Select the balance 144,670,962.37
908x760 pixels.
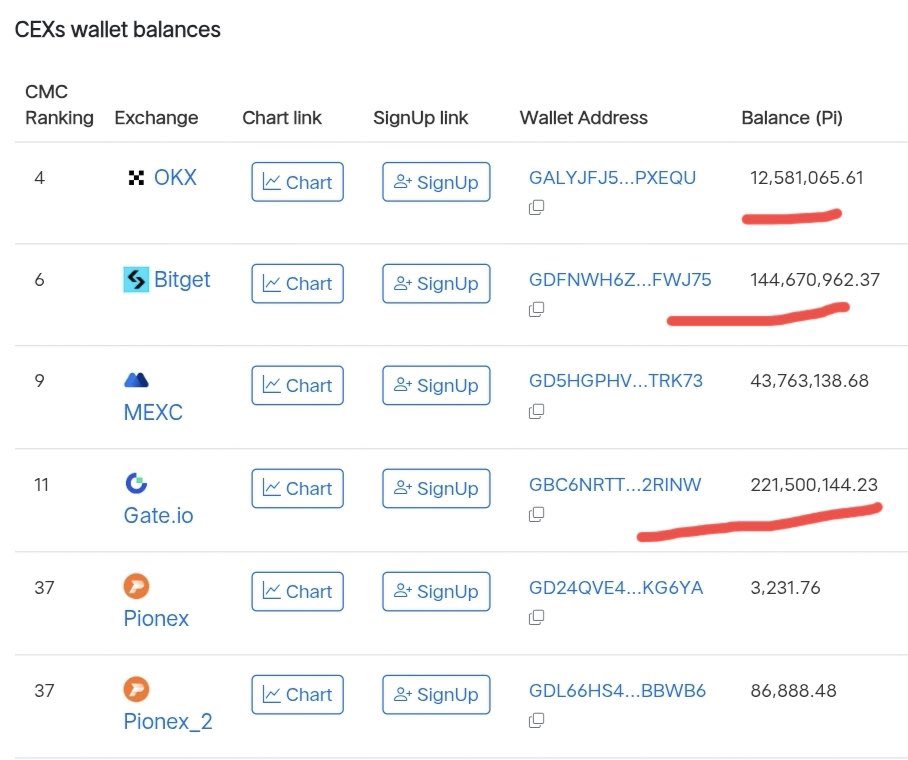815,279
